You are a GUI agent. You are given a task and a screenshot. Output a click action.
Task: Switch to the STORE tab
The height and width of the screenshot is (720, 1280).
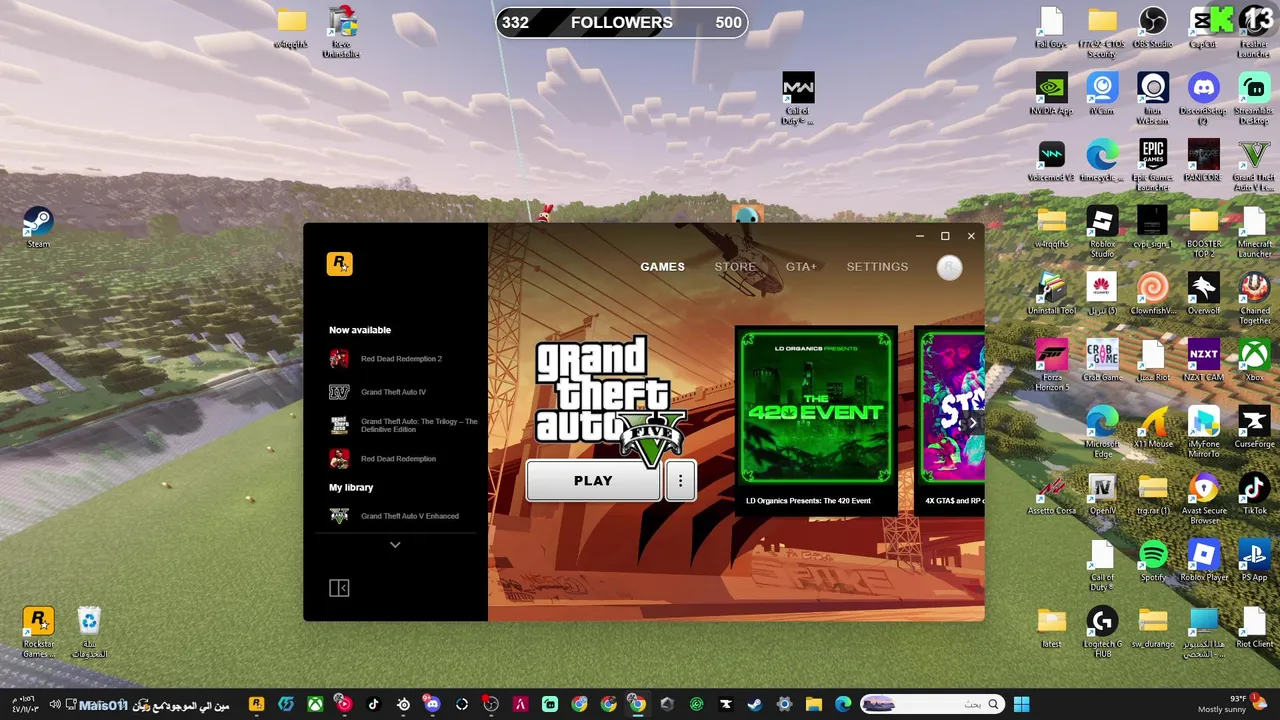(x=735, y=267)
